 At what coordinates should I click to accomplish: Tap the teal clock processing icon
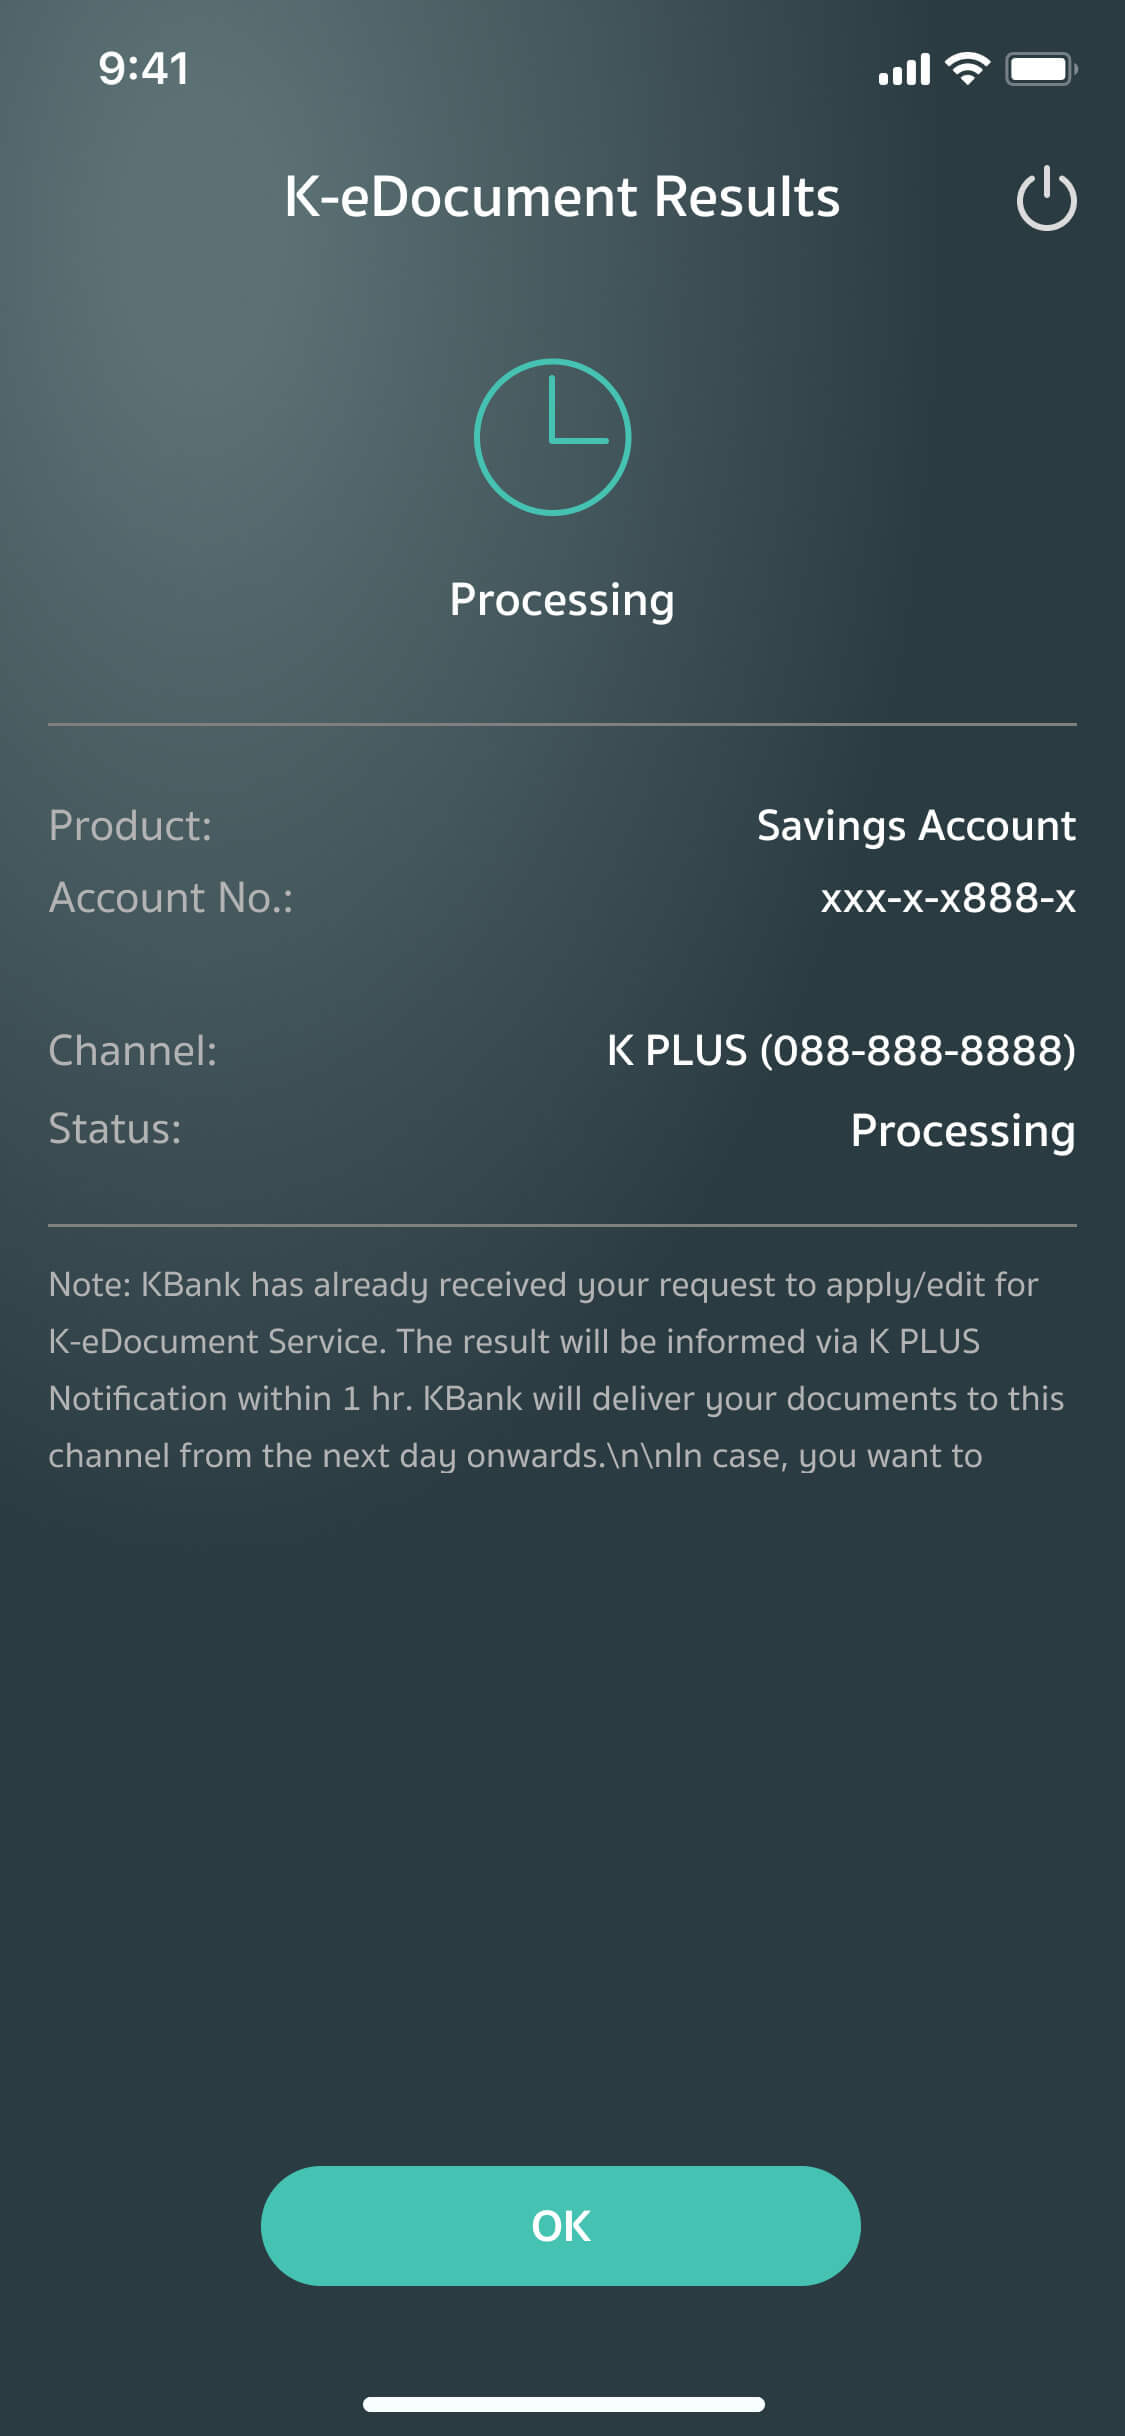pos(552,437)
